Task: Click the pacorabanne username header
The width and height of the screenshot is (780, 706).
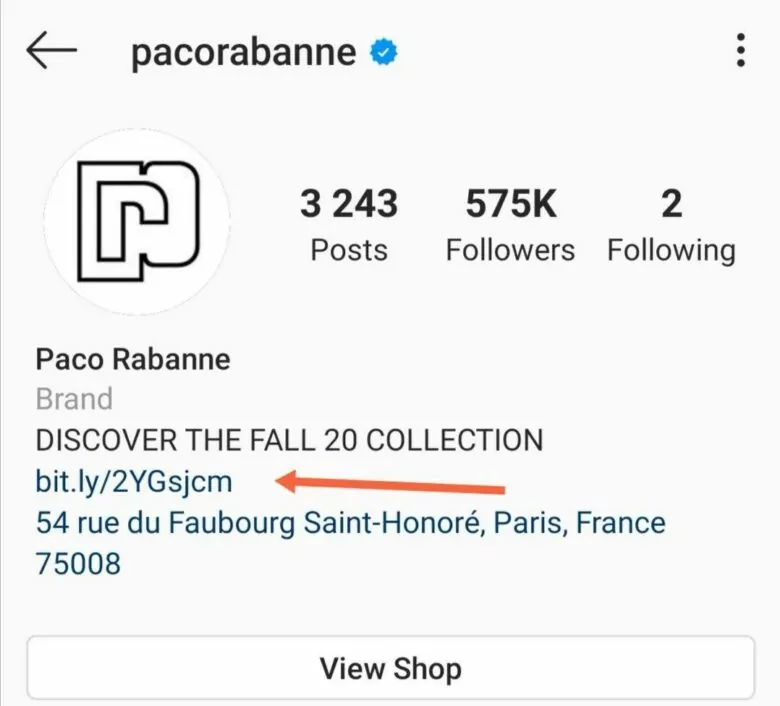Action: (x=243, y=53)
